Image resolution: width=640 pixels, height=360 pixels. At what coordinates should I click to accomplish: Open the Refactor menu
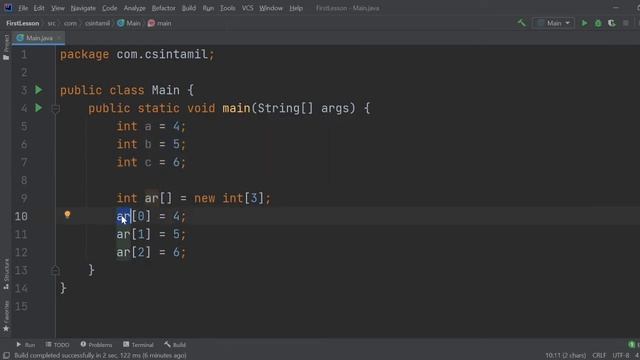[163, 8]
